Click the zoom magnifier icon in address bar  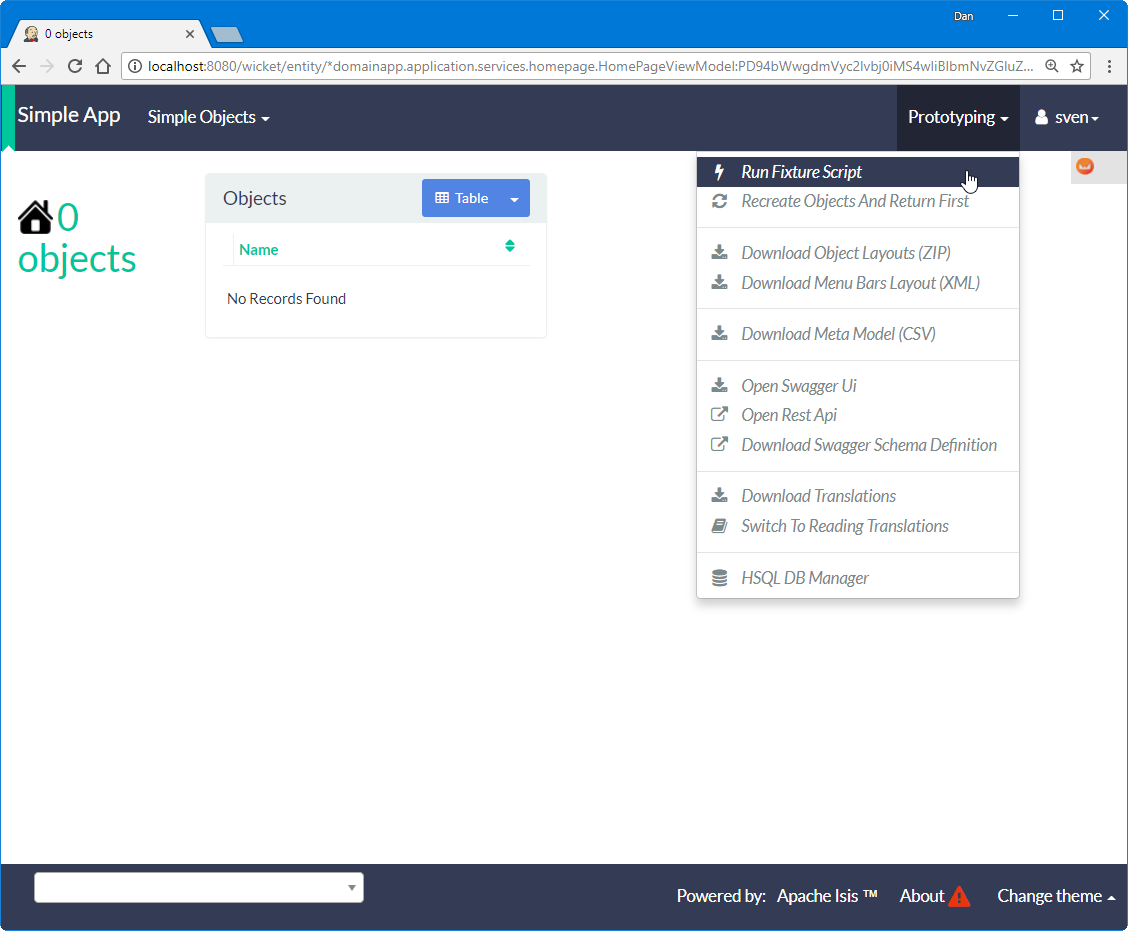click(x=1052, y=66)
